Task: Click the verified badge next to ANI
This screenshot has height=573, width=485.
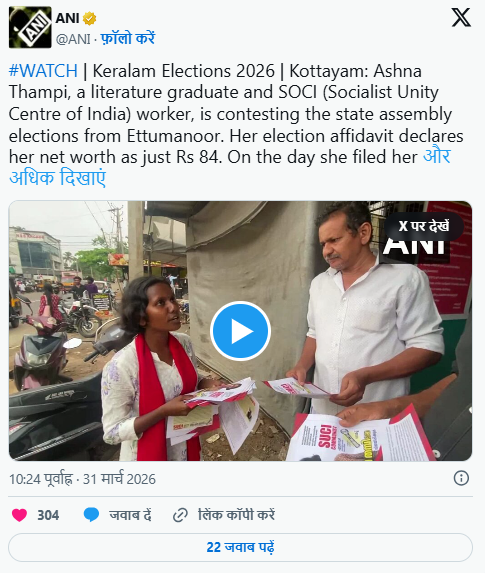Action: (x=90, y=18)
